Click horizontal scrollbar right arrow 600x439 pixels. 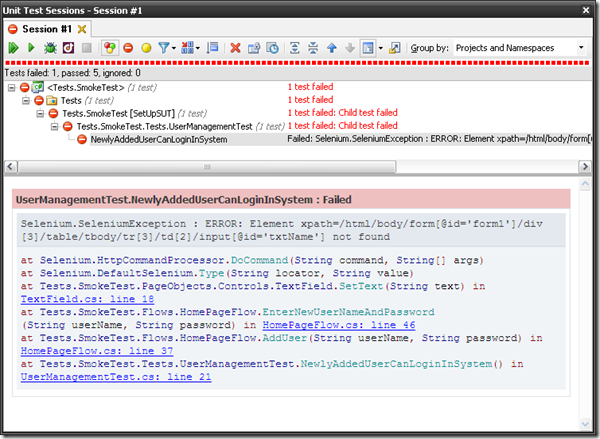585,167
